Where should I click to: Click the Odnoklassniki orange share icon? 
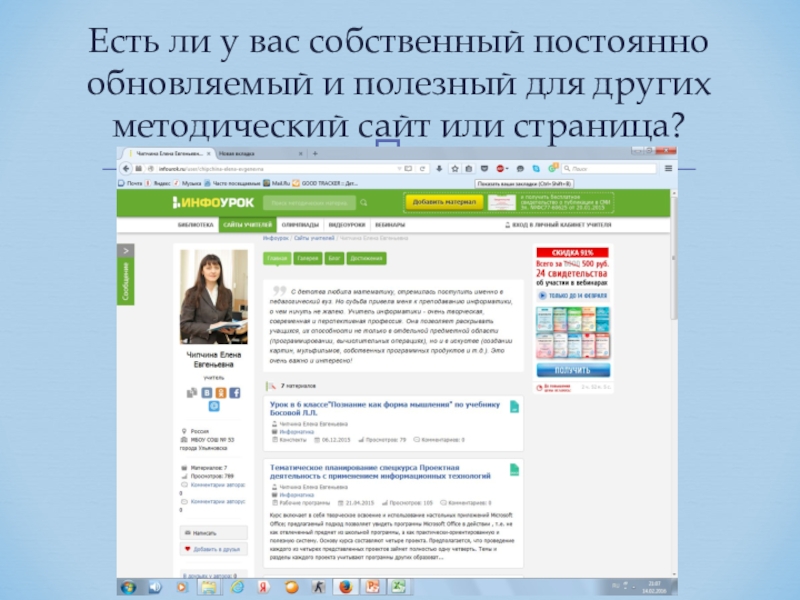220,392
